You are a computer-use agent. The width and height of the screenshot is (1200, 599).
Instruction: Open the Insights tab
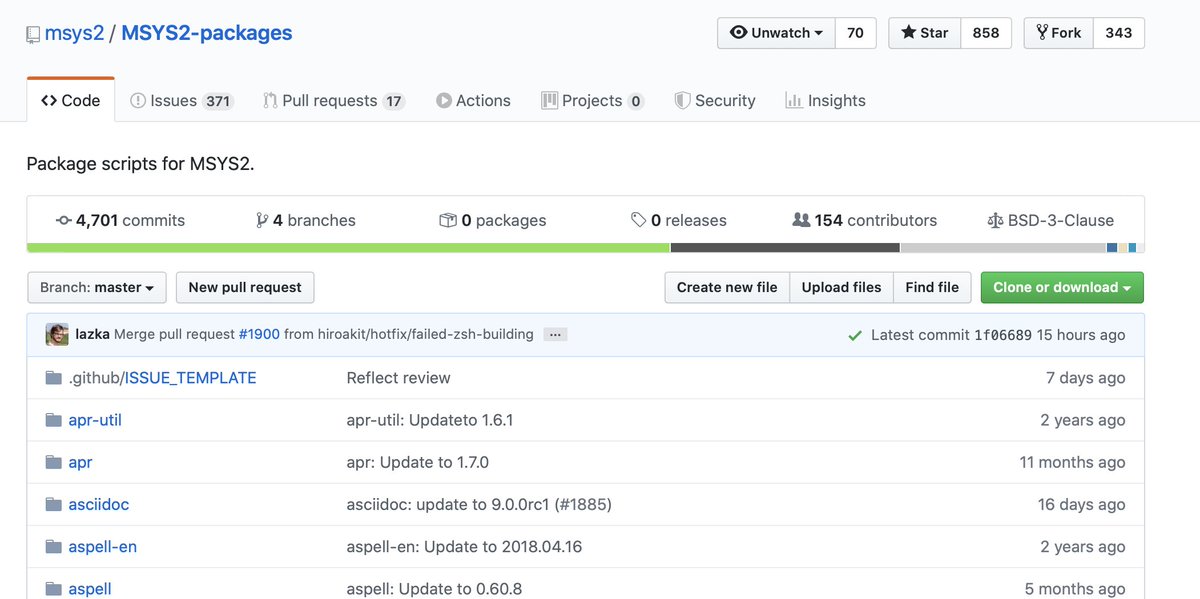(x=825, y=100)
